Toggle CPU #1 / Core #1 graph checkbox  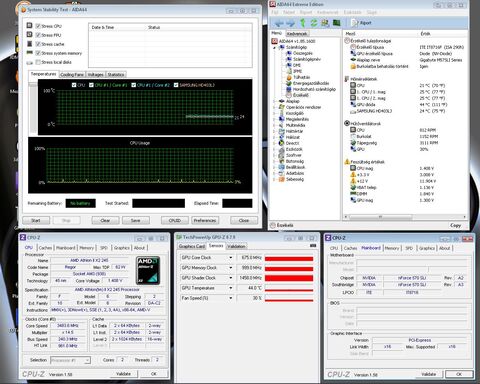(x=91, y=85)
